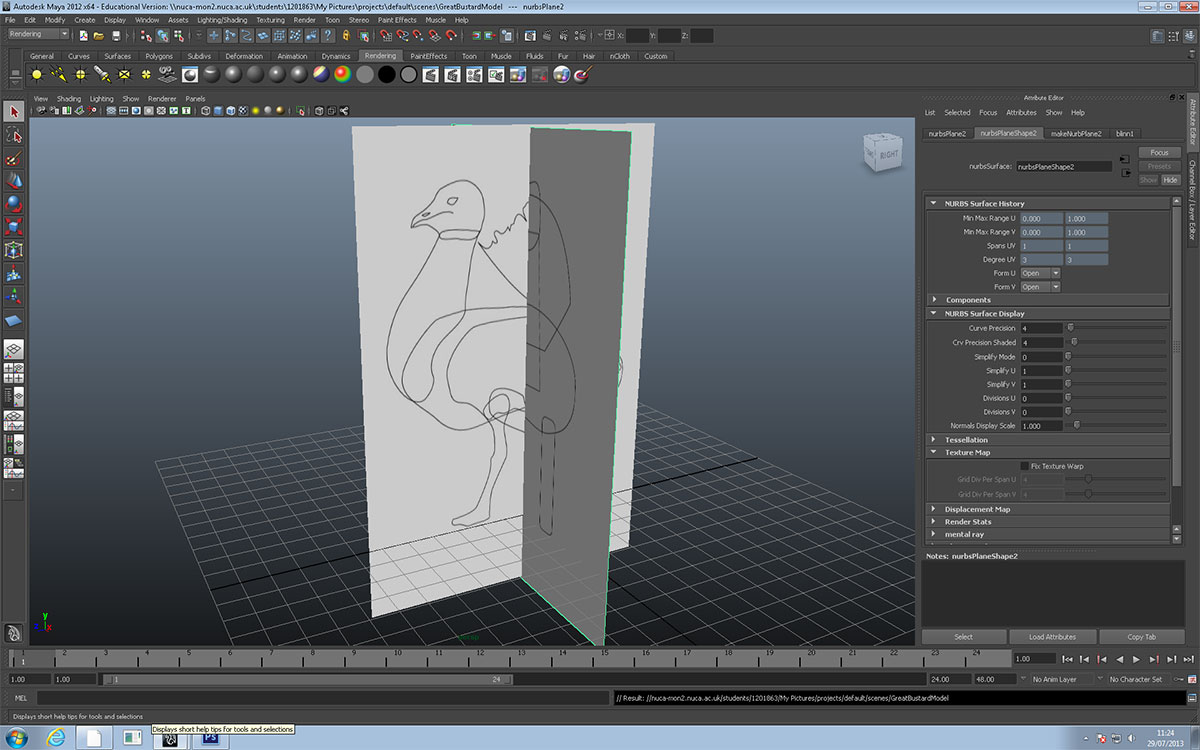Click the Curve Precision slider
This screenshot has height=750, width=1200.
coord(1115,328)
